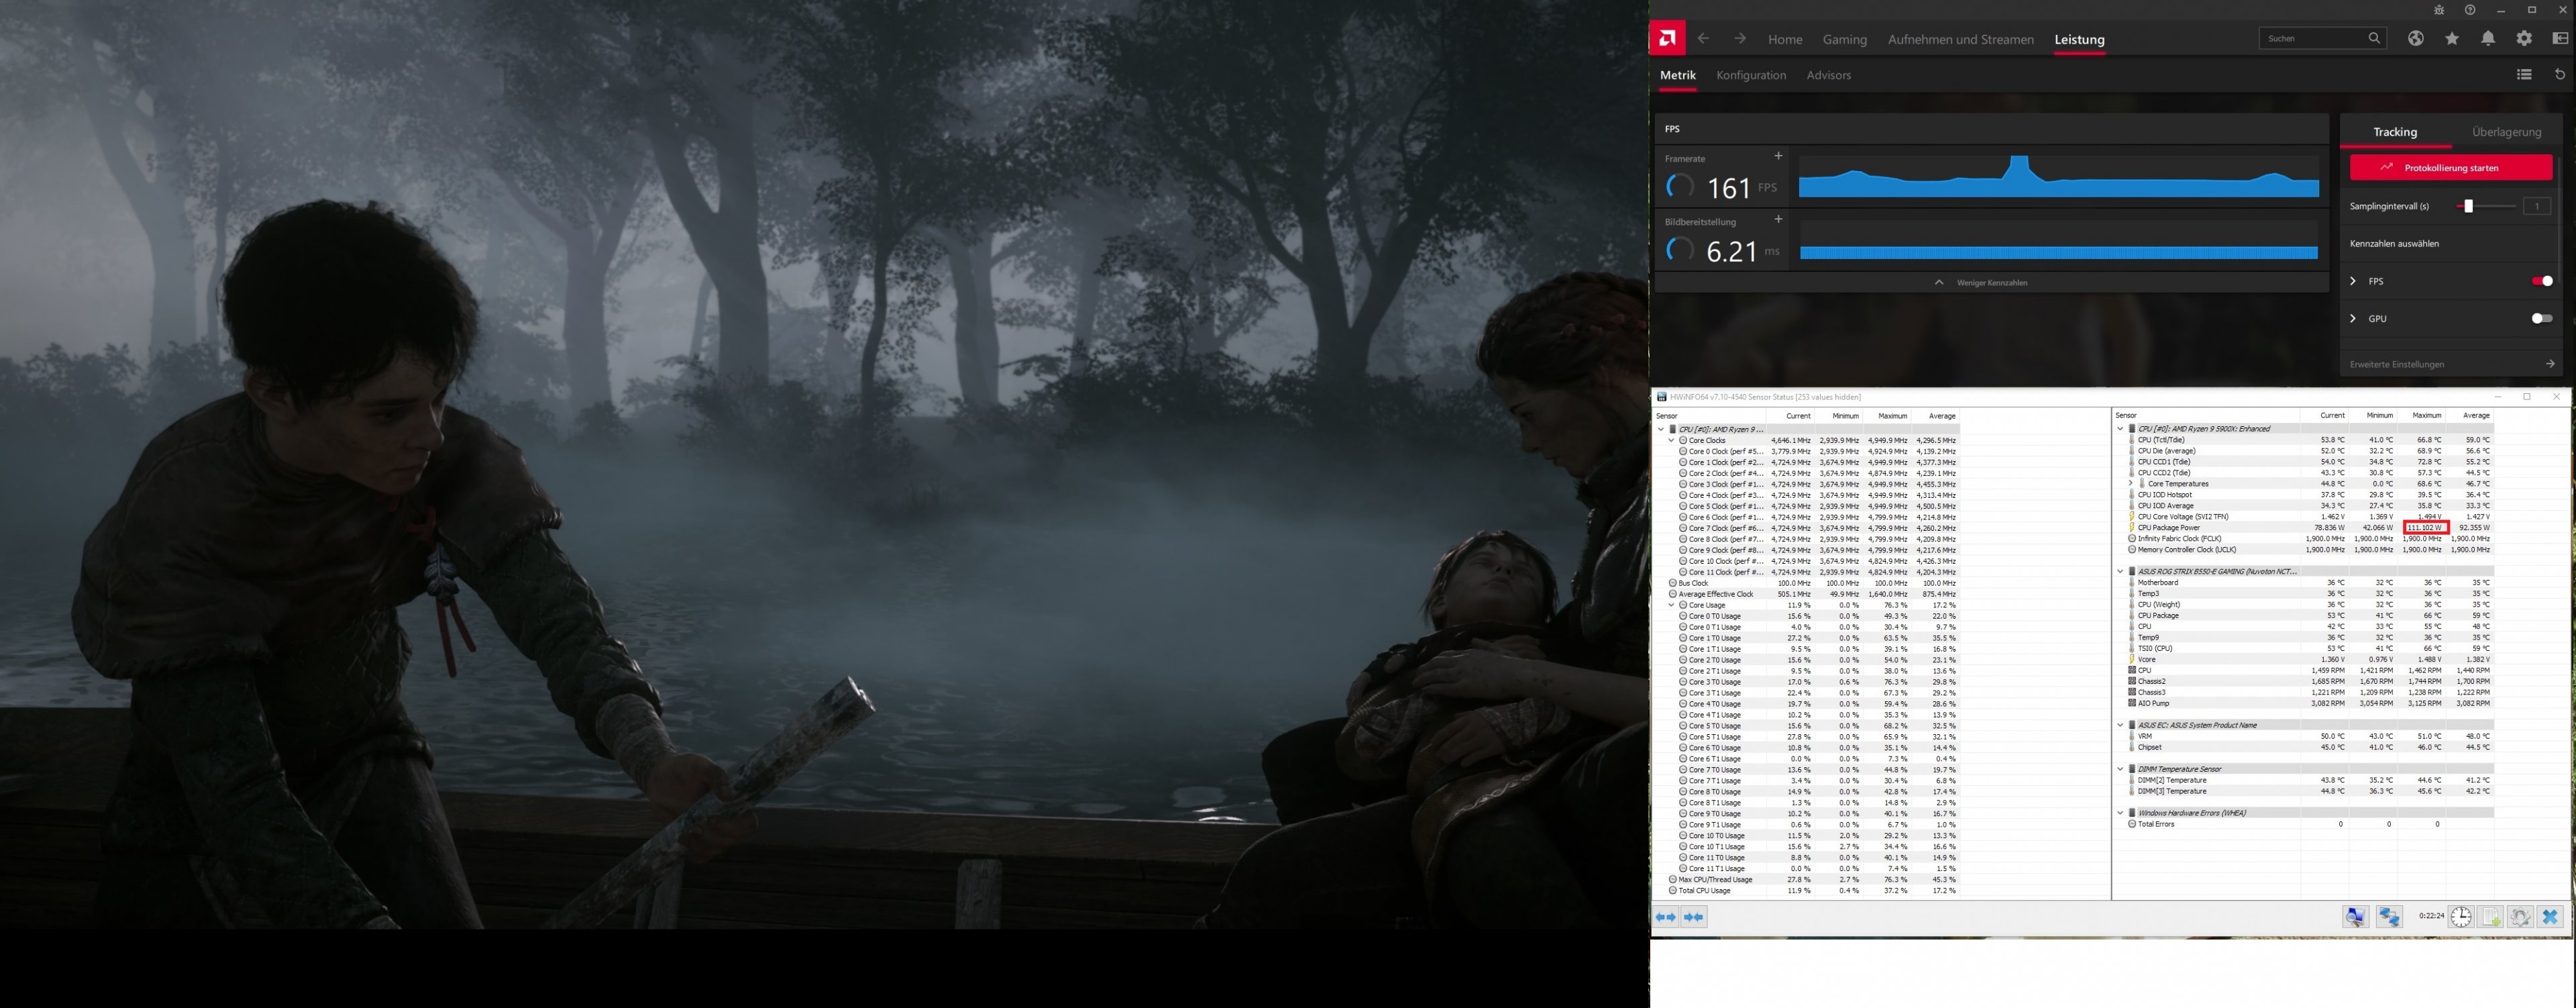Expand the Core Temperatures row

(x=2130, y=484)
